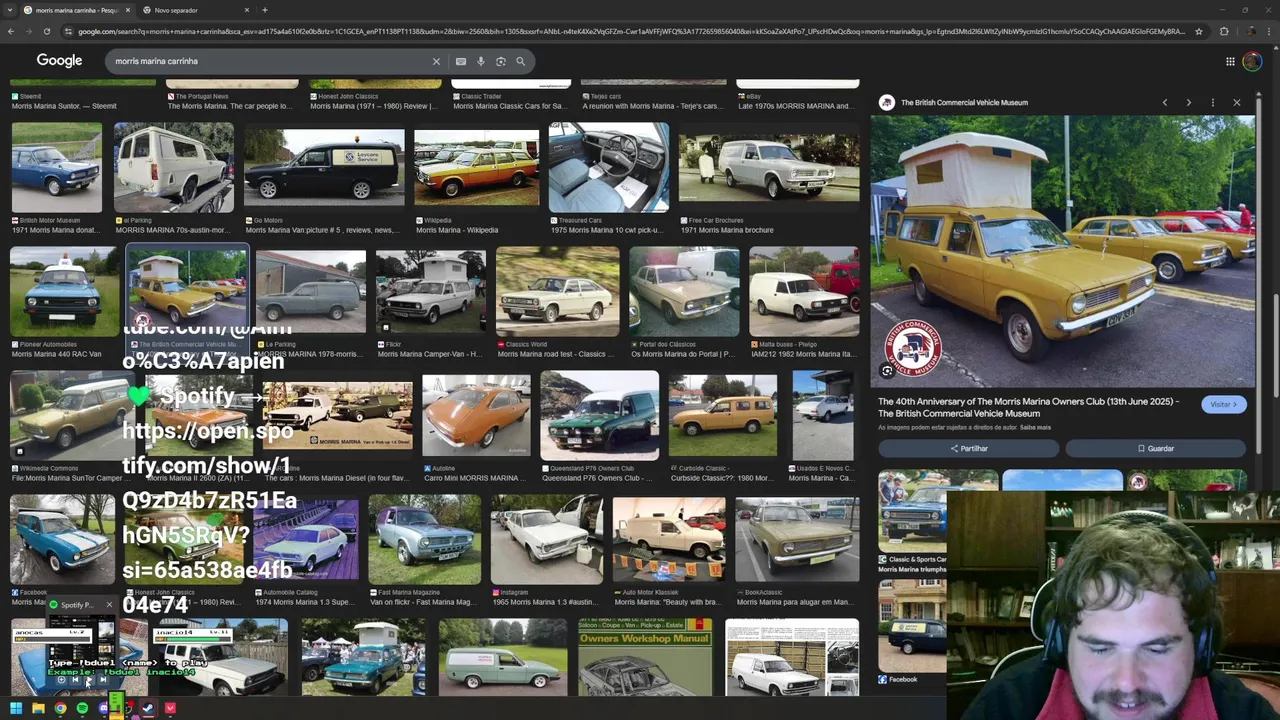
Task: Switch to the 'Novo separador' tab
Action: click(x=195, y=10)
